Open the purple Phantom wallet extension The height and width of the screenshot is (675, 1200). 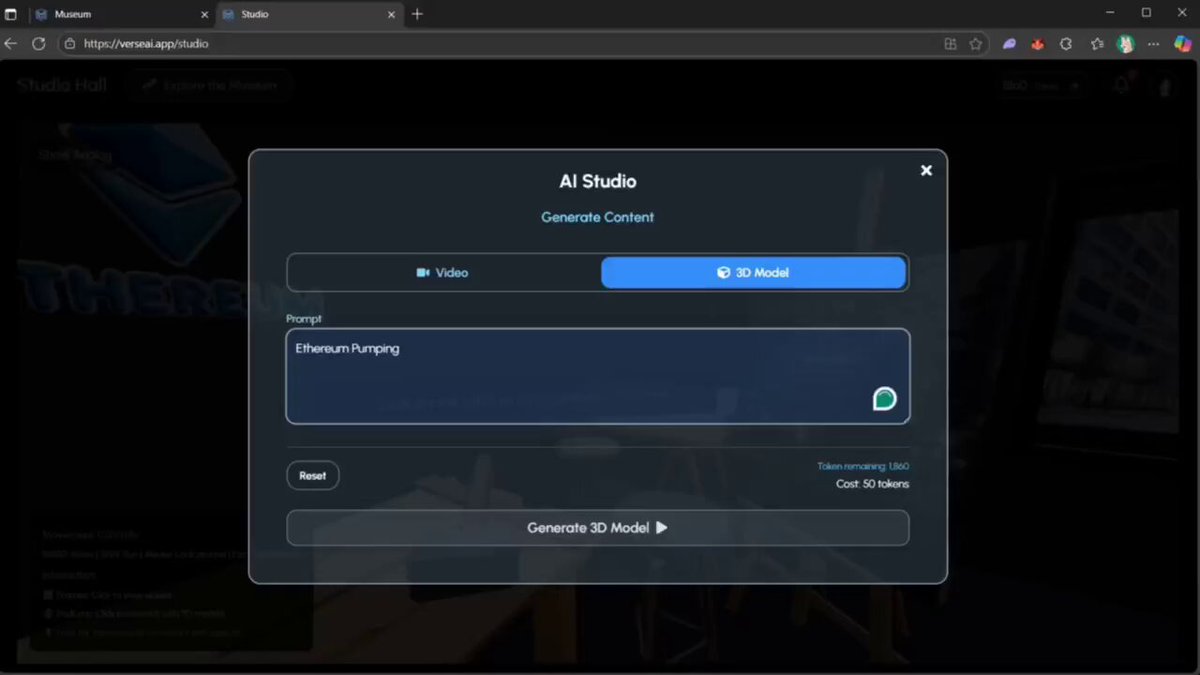[1010, 44]
